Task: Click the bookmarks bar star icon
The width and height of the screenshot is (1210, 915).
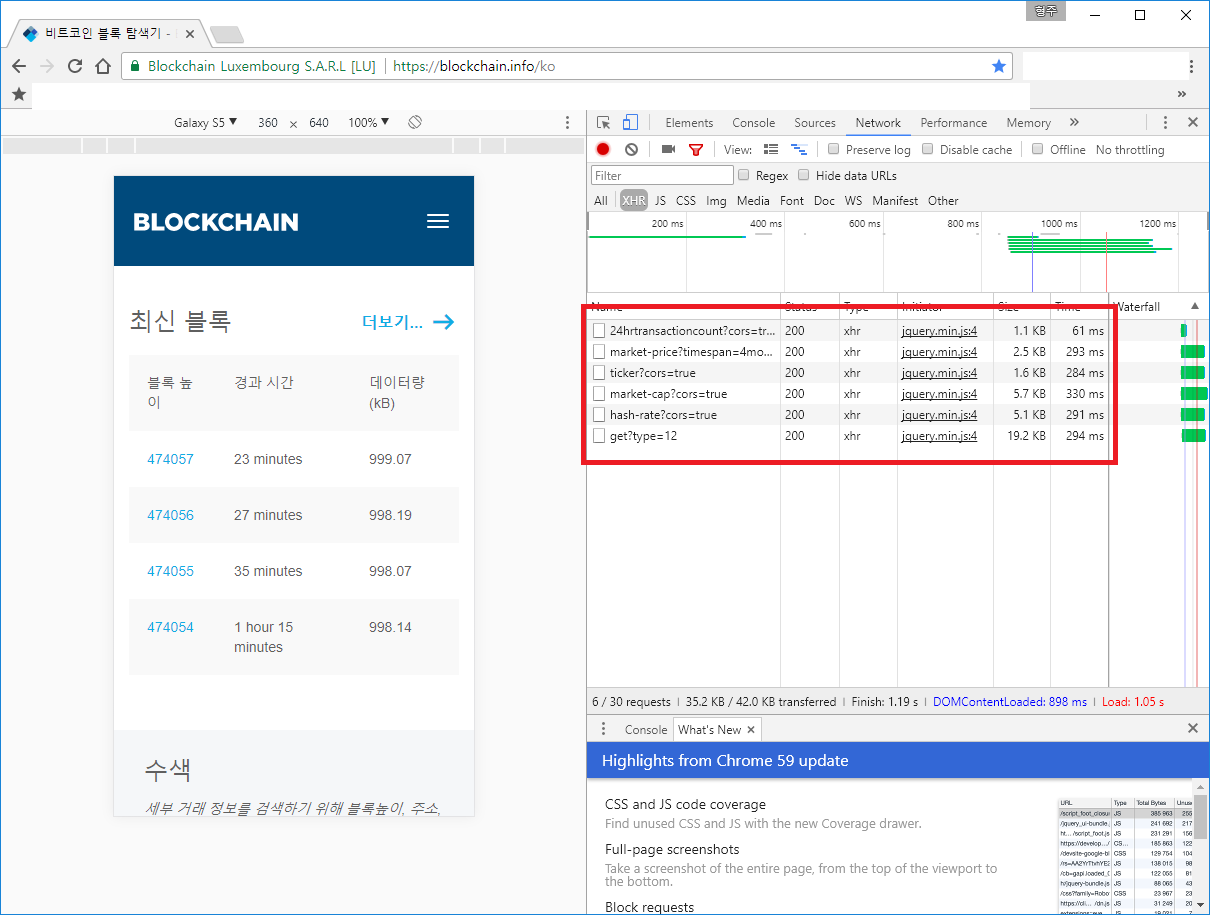Action: pos(18,94)
